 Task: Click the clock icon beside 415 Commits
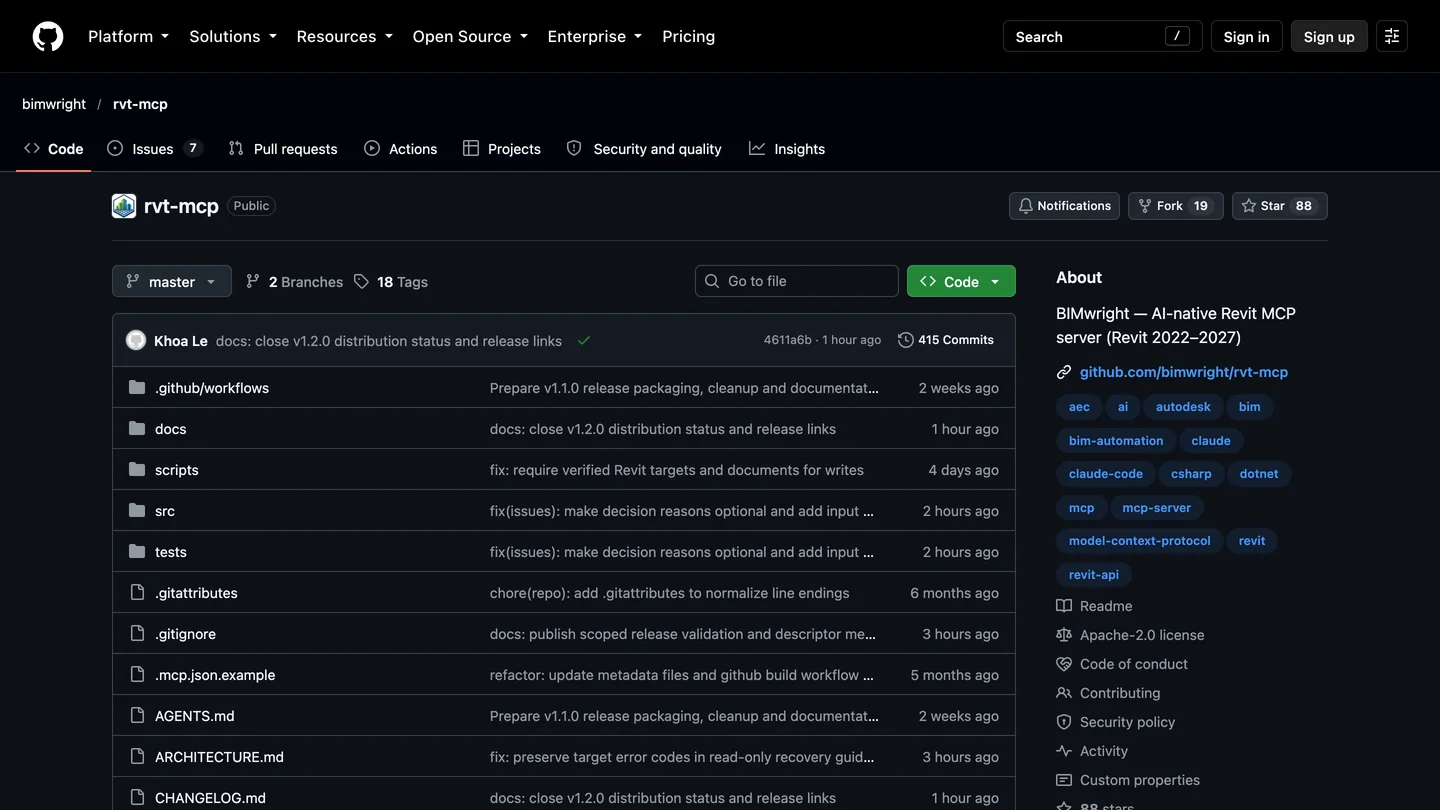click(x=906, y=340)
